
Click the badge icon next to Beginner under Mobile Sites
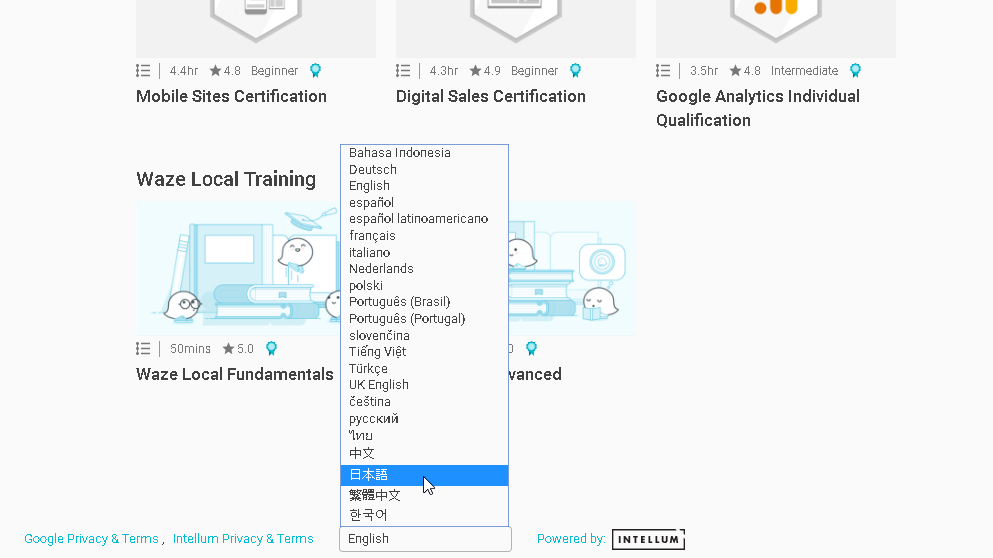pyautogui.click(x=315, y=71)
